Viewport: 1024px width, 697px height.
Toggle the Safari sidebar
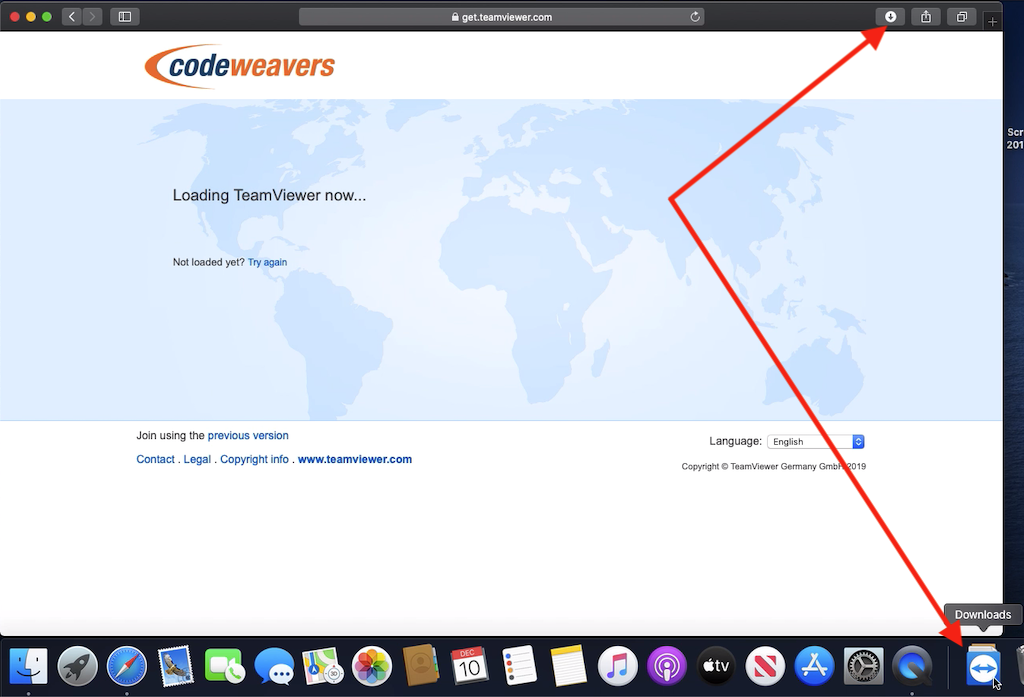(125, 17)
